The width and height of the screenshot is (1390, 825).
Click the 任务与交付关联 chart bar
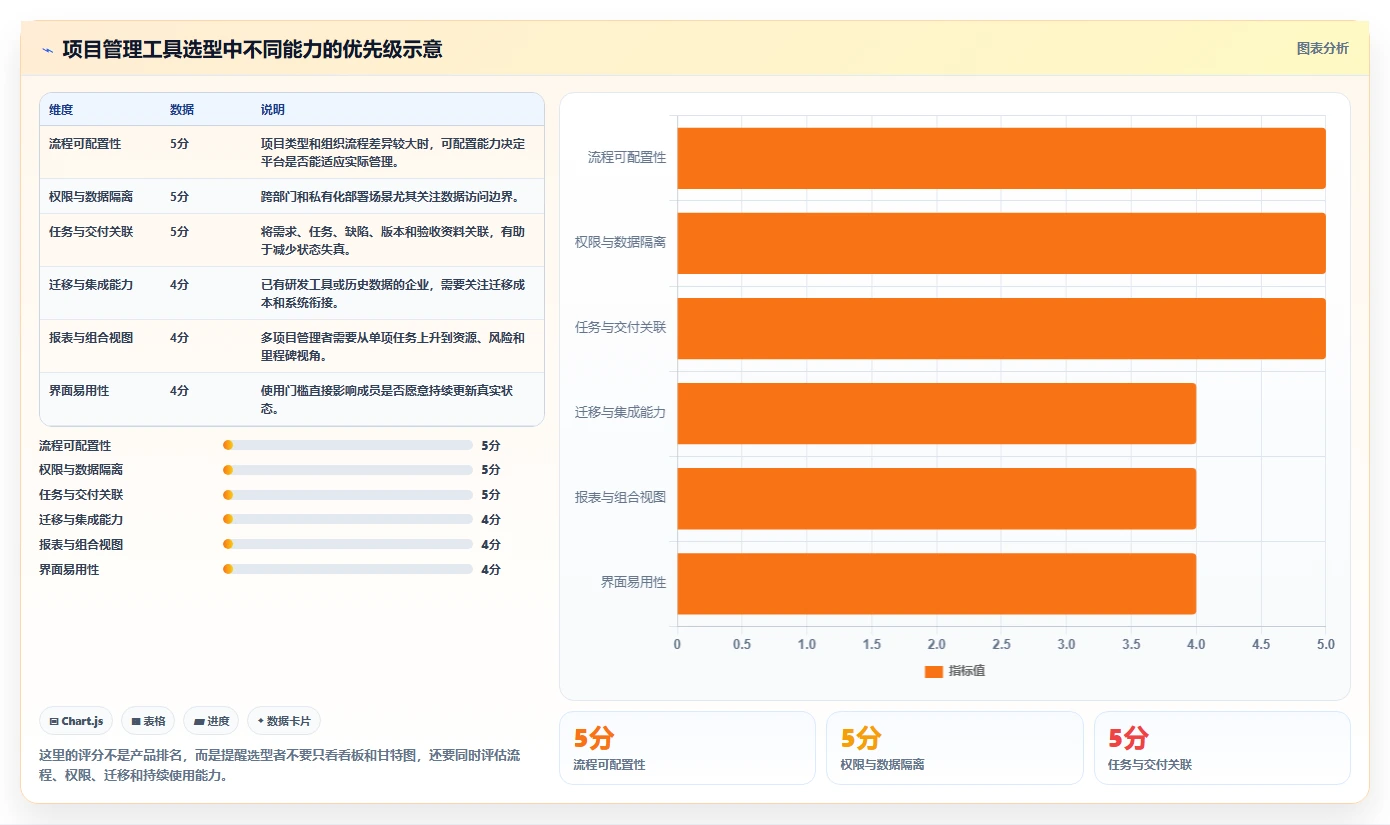(1001, 328)
